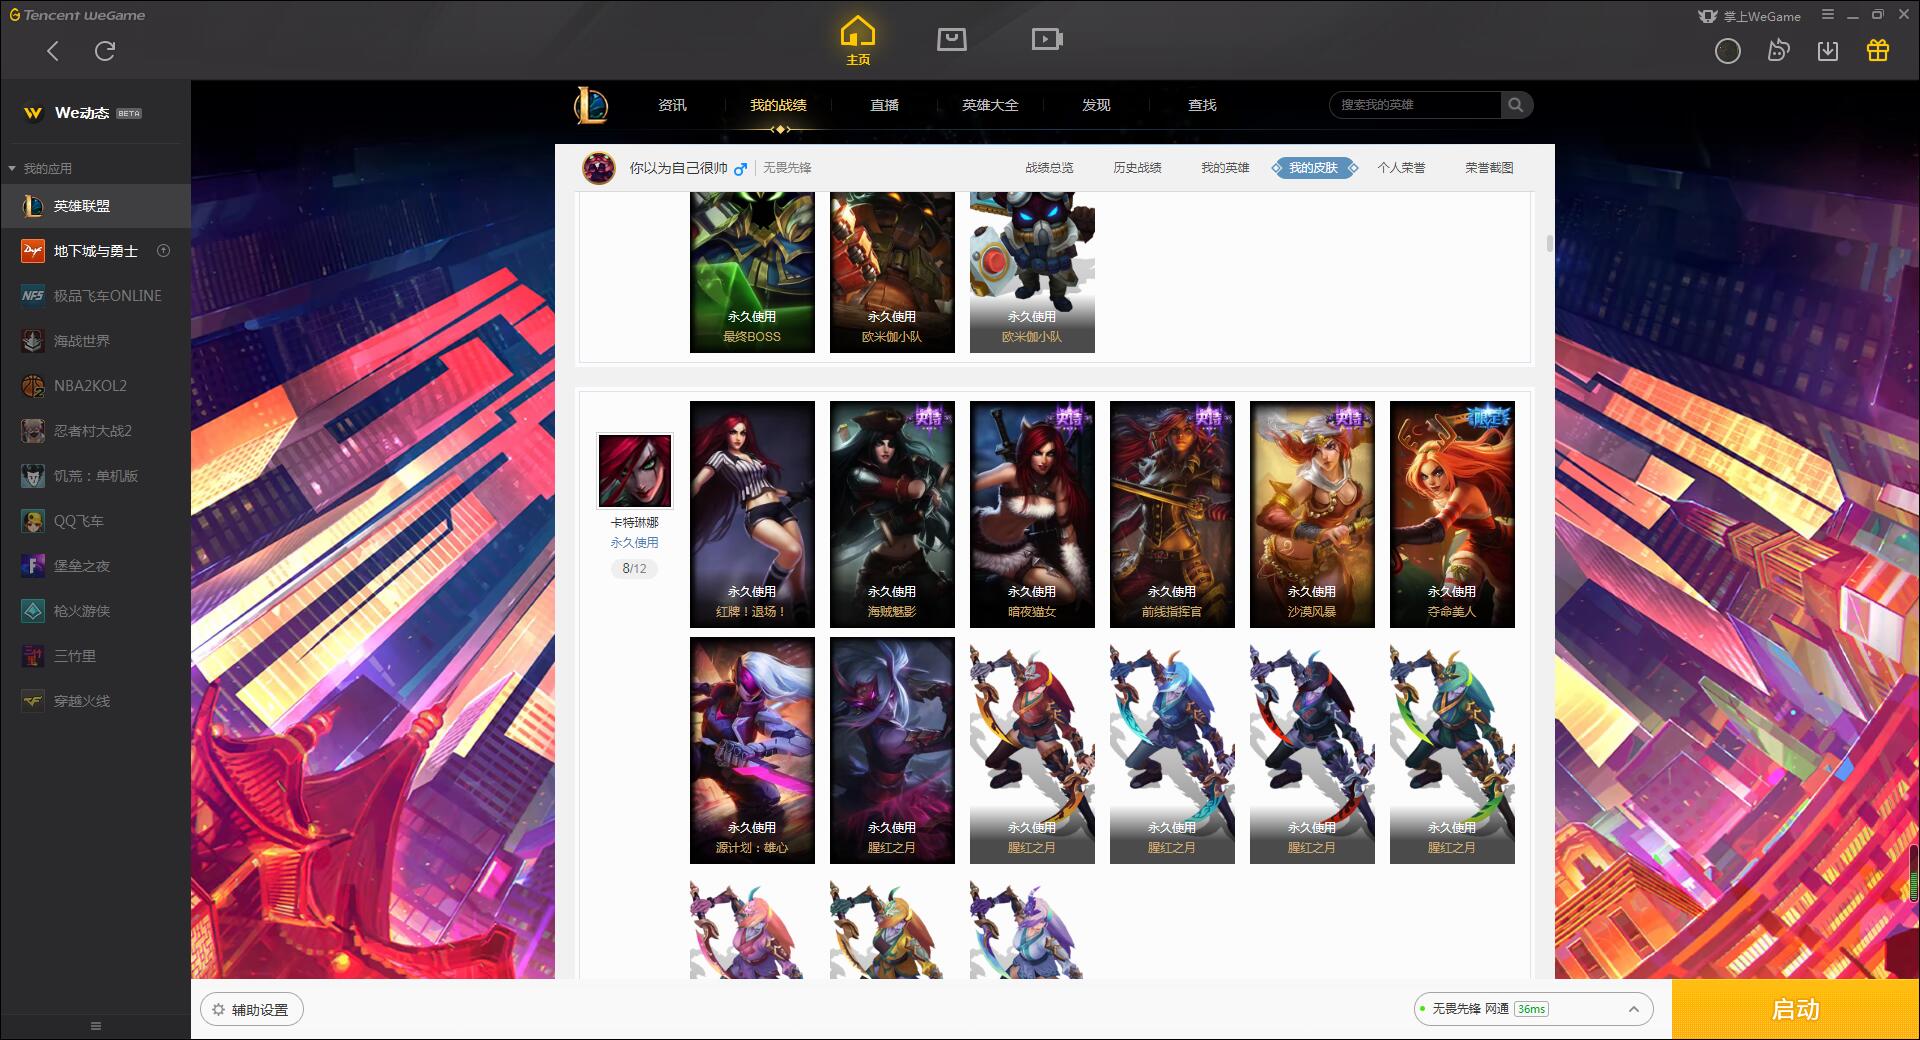Open the 英雄大全 tab
The height and width of the screenshot is (1040, 1920).
click(x=990, y=105)
